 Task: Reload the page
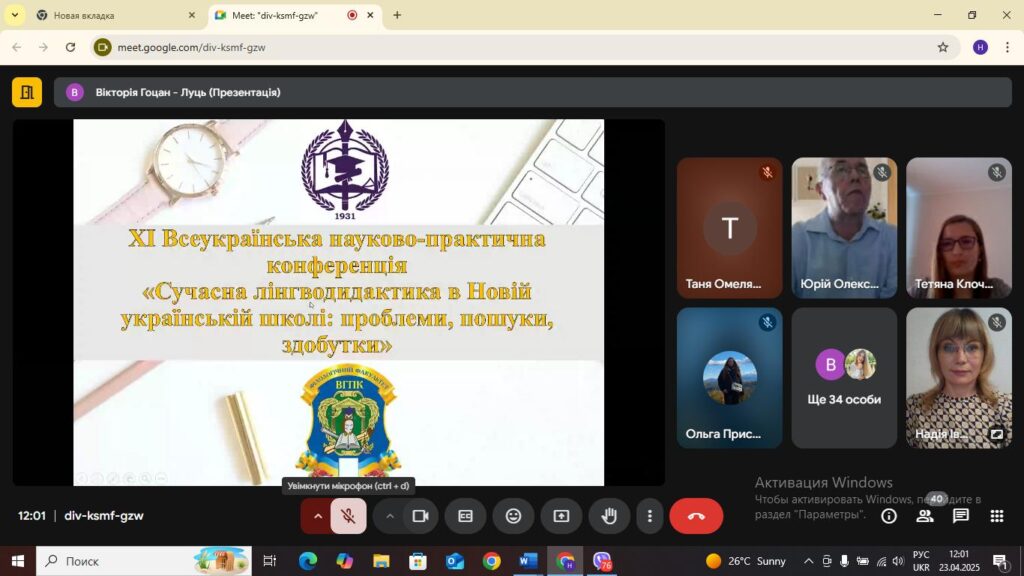[71, 47]
